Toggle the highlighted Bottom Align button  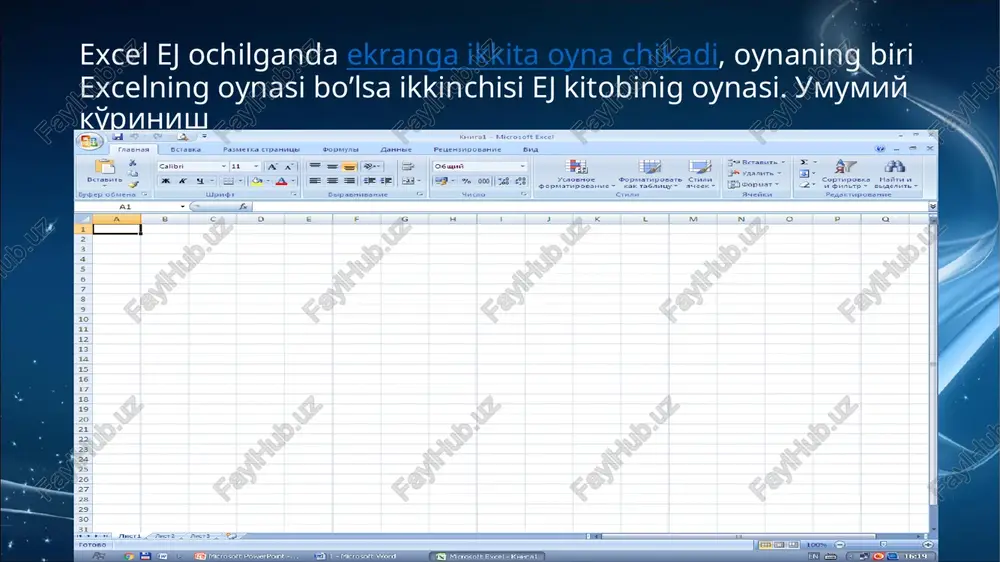pos(349,166)
